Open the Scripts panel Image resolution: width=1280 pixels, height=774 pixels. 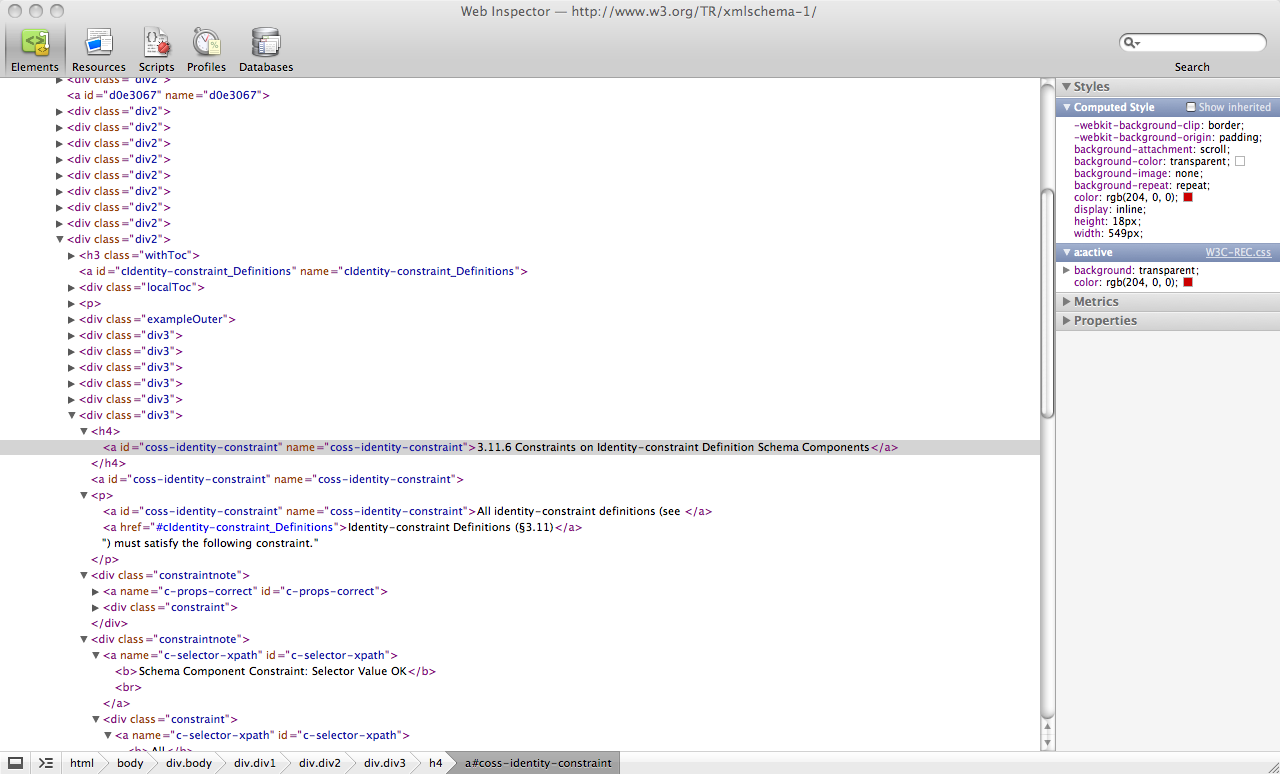tap(156, 42)
